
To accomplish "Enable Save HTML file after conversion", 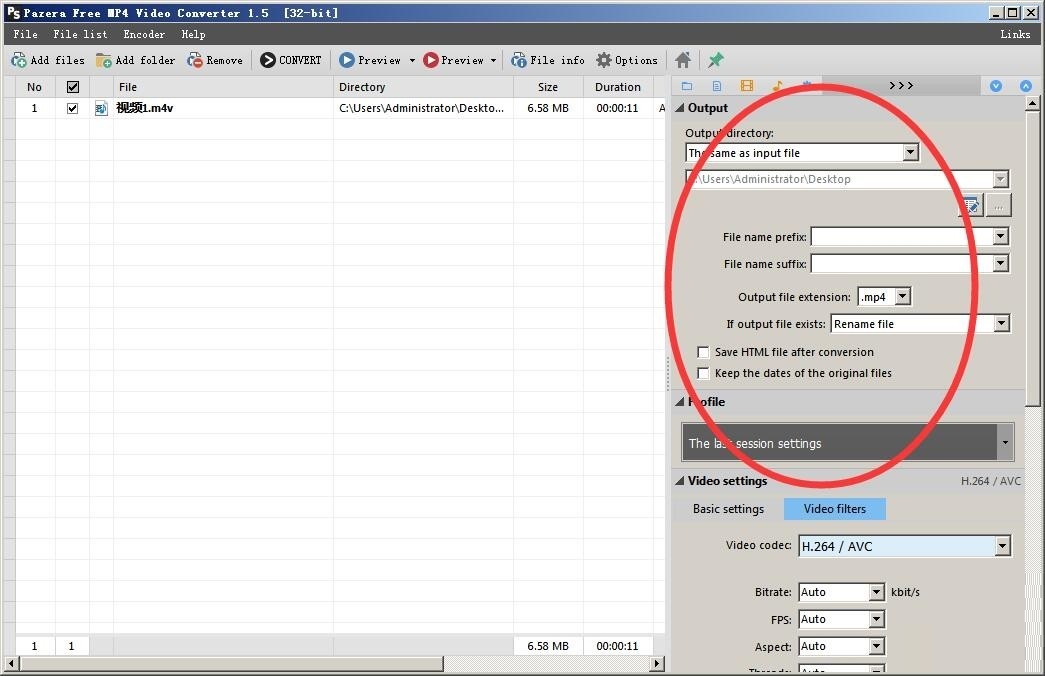I will coord(703,352).
